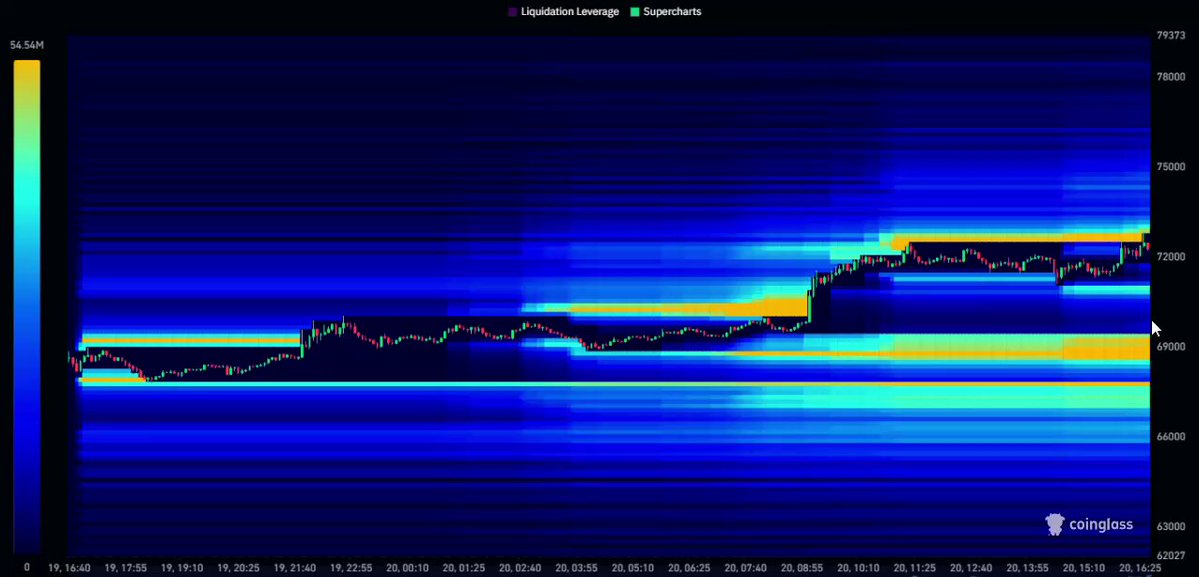
Task: Click the heatmap color scale gradient bar
Action: [27, 306]
